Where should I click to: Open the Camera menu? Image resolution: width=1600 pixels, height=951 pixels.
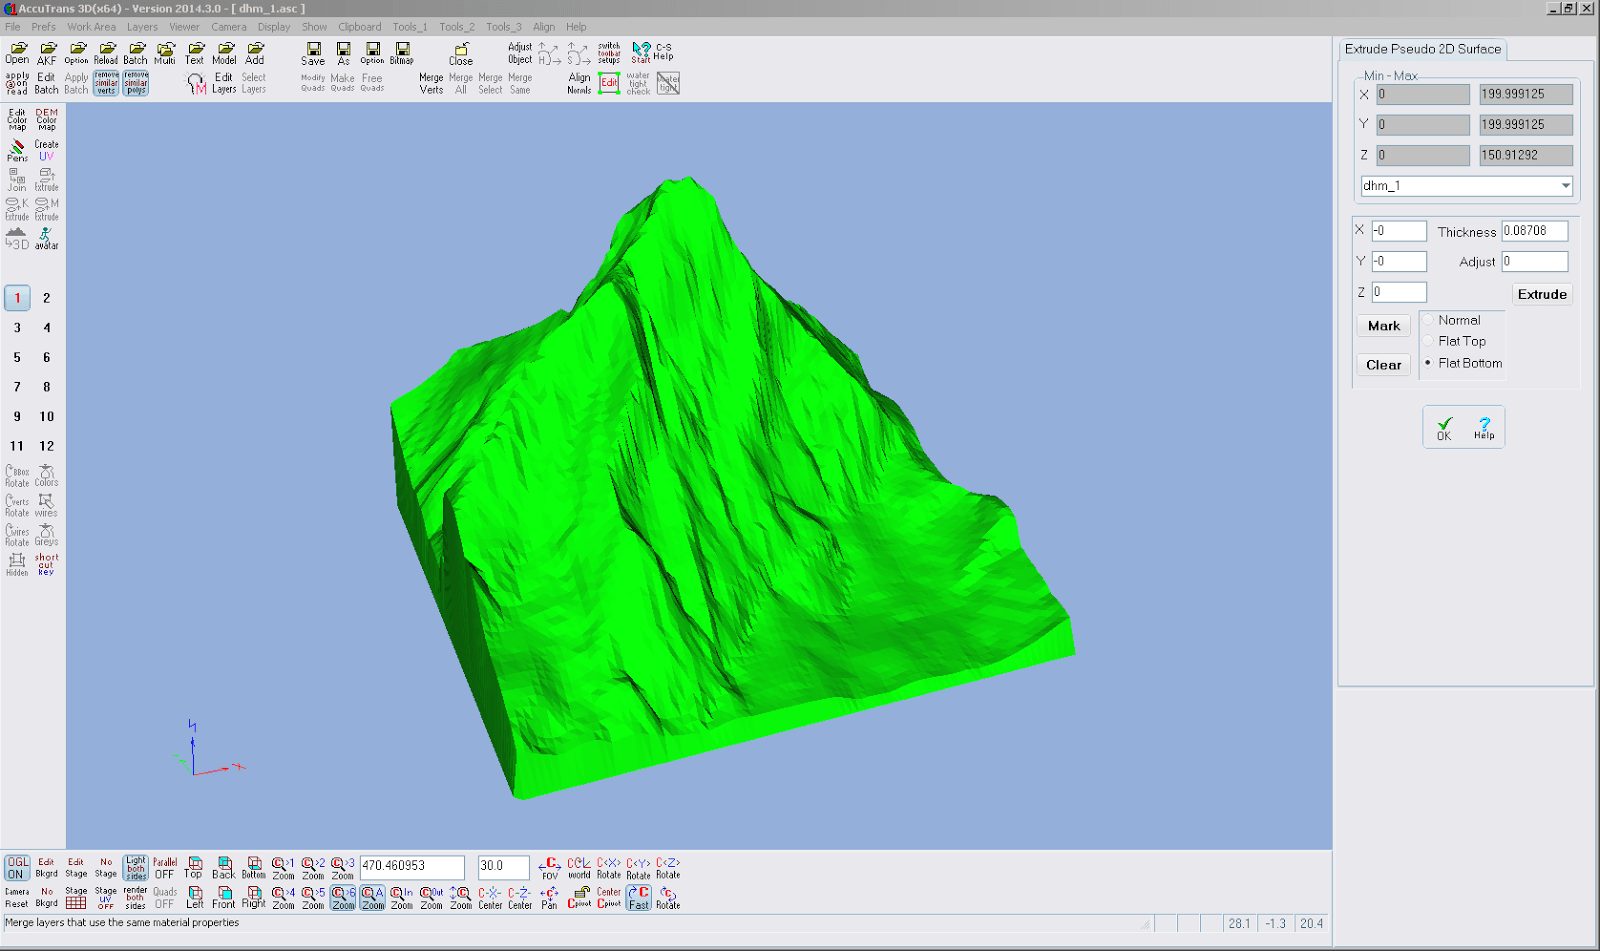pos(228,27)
